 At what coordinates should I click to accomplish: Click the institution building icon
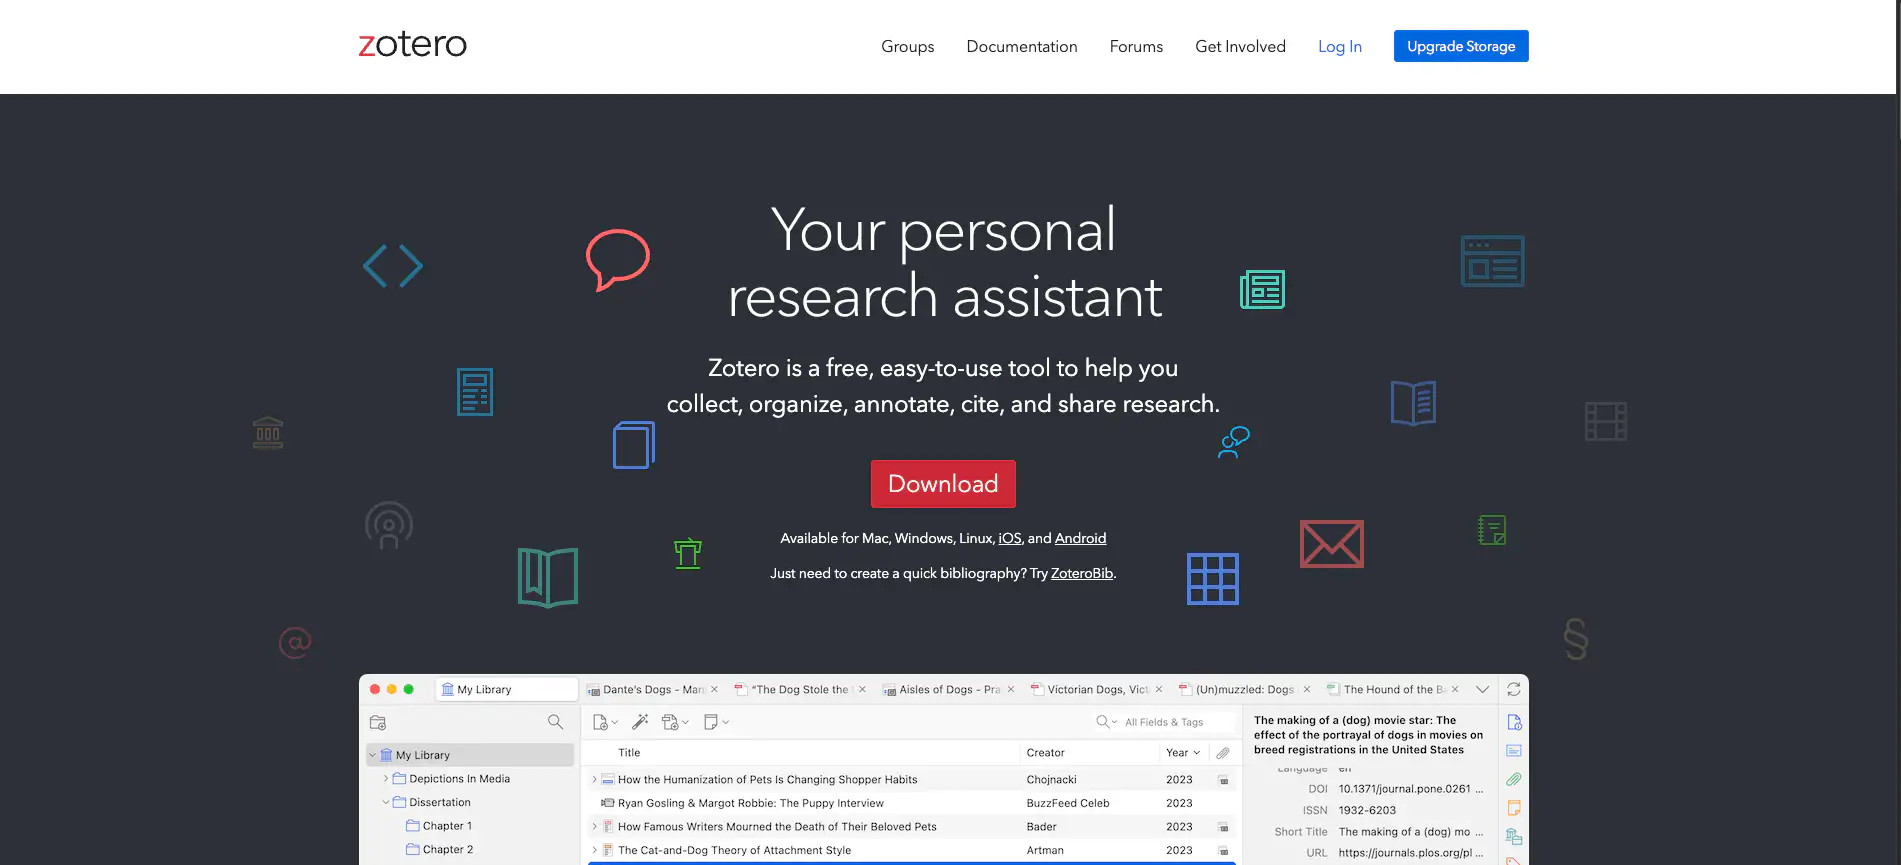click(267, 433)
